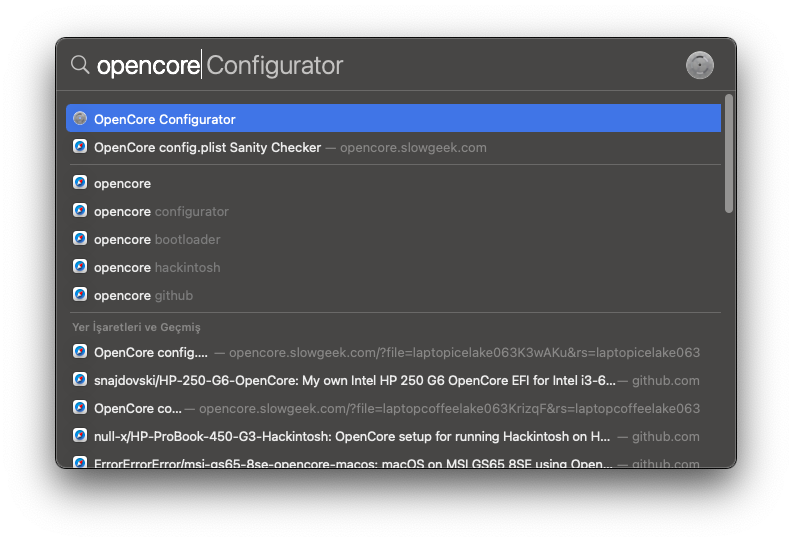Click the Spotlight magnifying glass icon
792x542 pixels.
click(80, 65)
